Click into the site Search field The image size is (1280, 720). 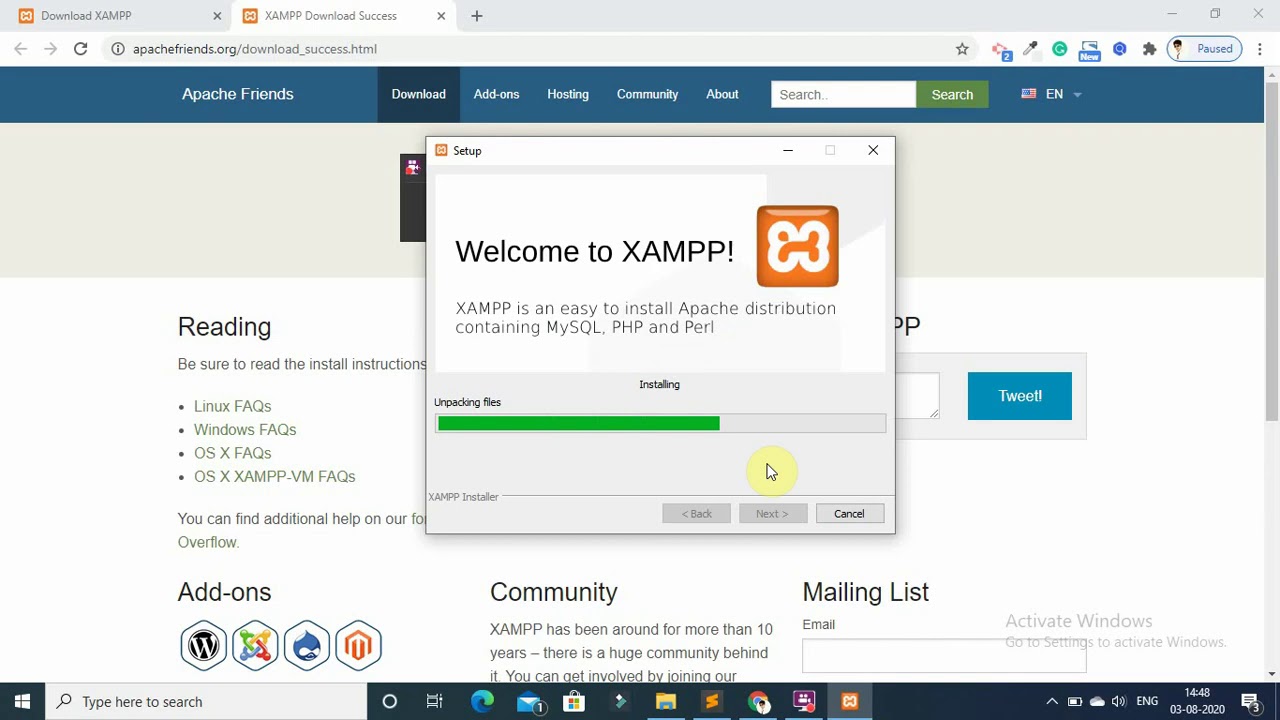[843, 95]
